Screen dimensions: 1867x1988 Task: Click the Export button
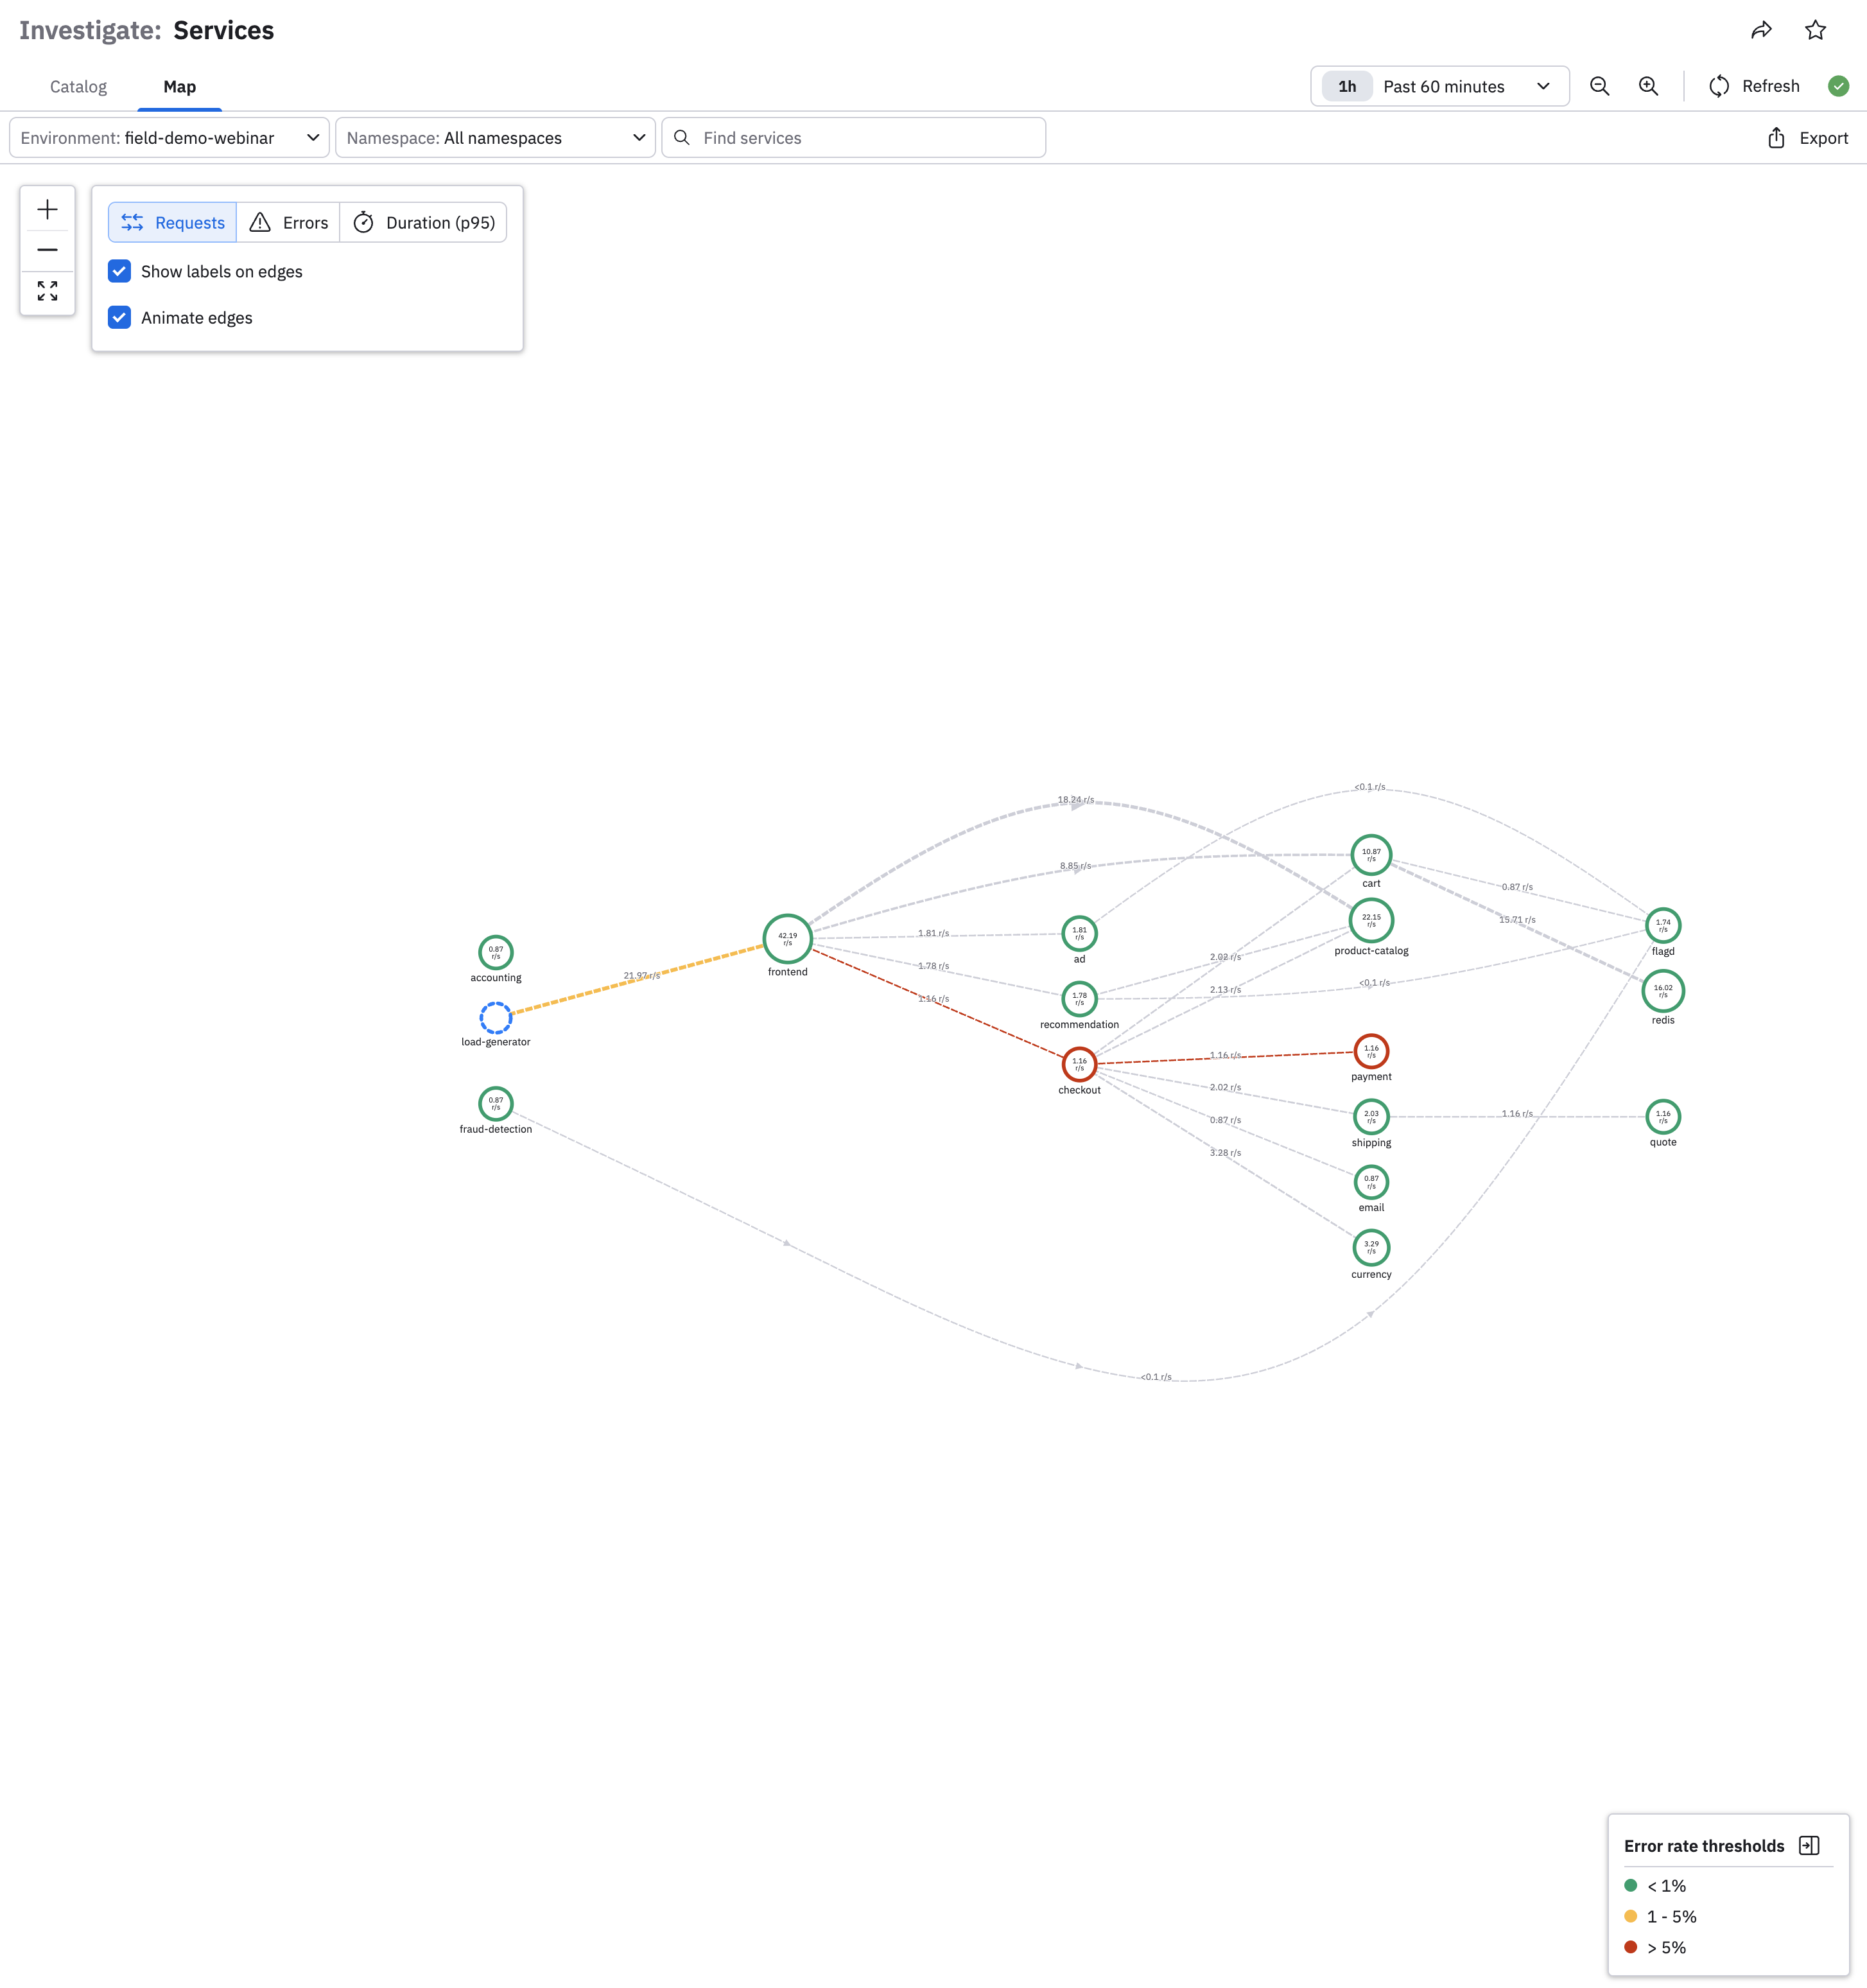(x=1807, y=138)
